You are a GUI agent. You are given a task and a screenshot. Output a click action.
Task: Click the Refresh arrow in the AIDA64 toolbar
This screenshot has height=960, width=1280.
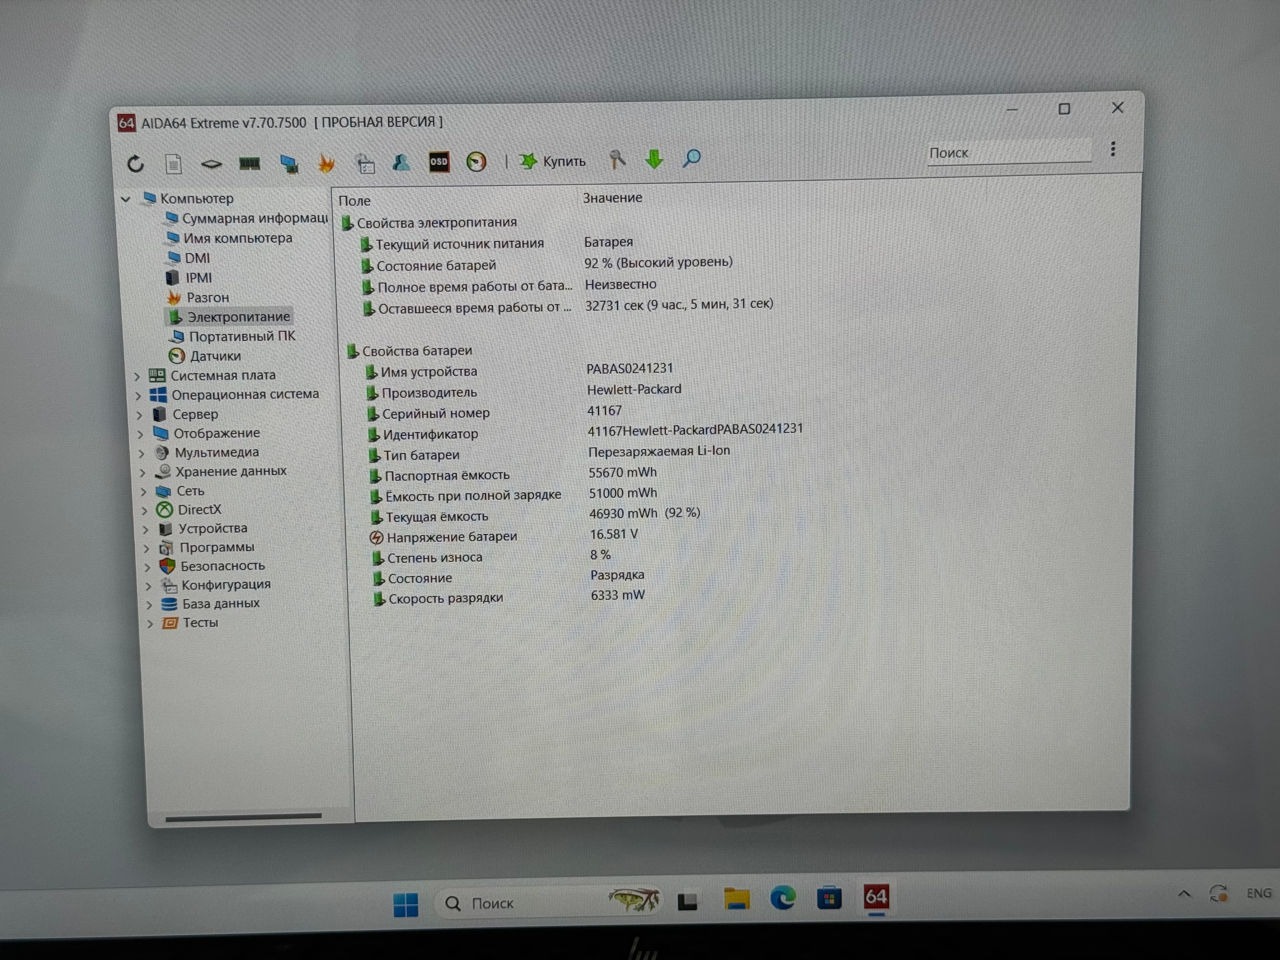coord(136,163)
